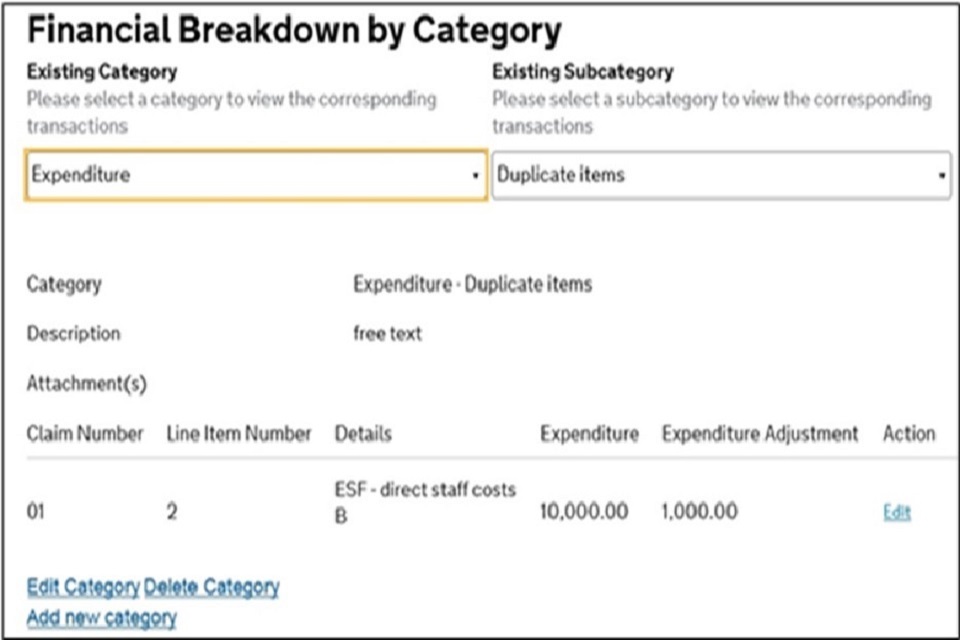Click the Action column header
The width and height of the screenshot is (960, 640).
909,434
